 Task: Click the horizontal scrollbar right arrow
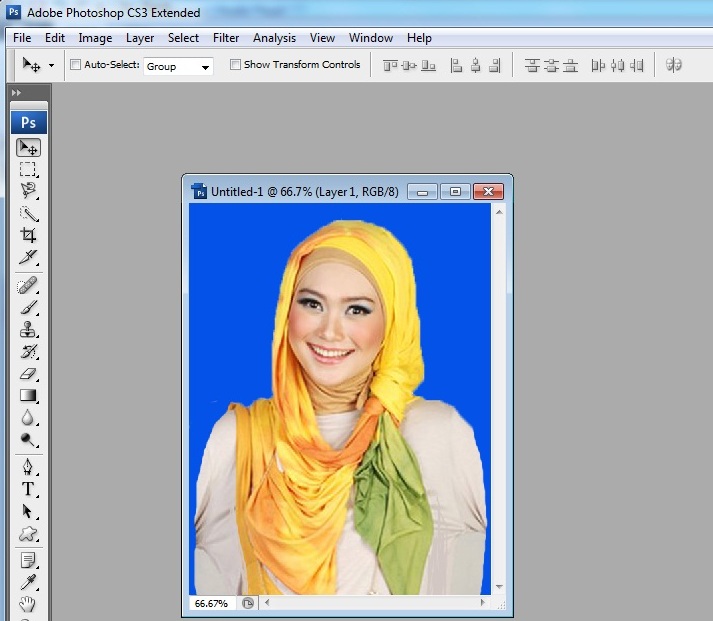tap(482, 603)
